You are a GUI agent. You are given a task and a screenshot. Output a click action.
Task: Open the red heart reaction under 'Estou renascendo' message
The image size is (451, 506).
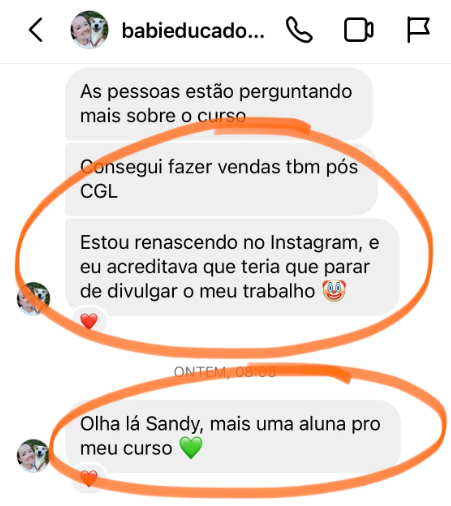pos(89,321)
